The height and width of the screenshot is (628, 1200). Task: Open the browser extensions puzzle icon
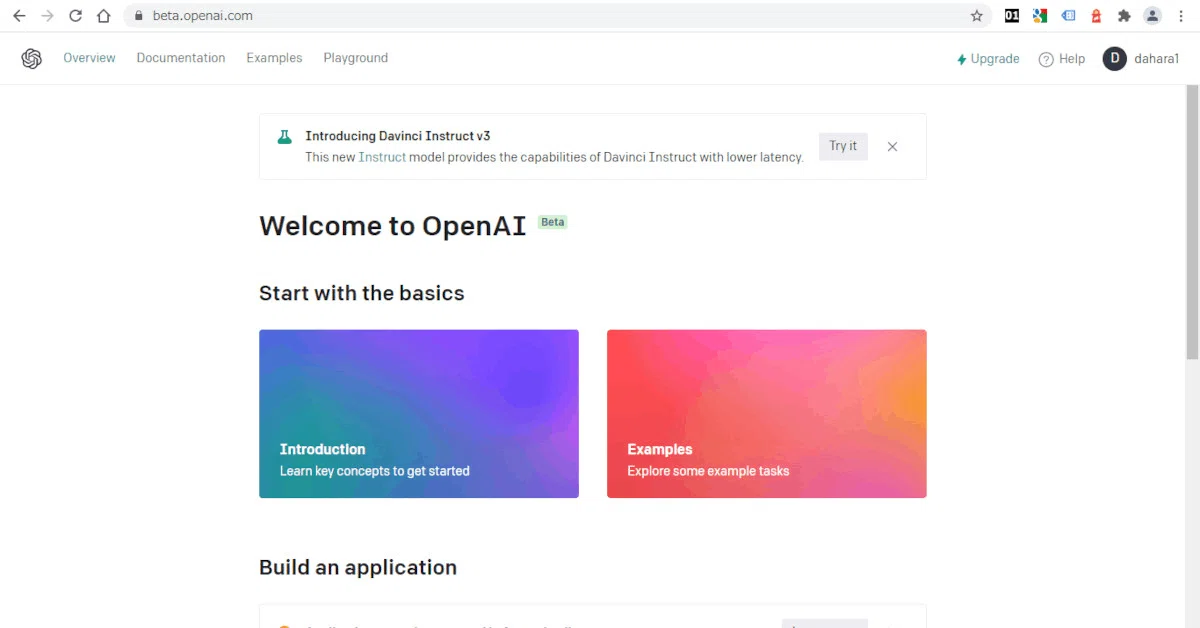[x=1124, y=16]
